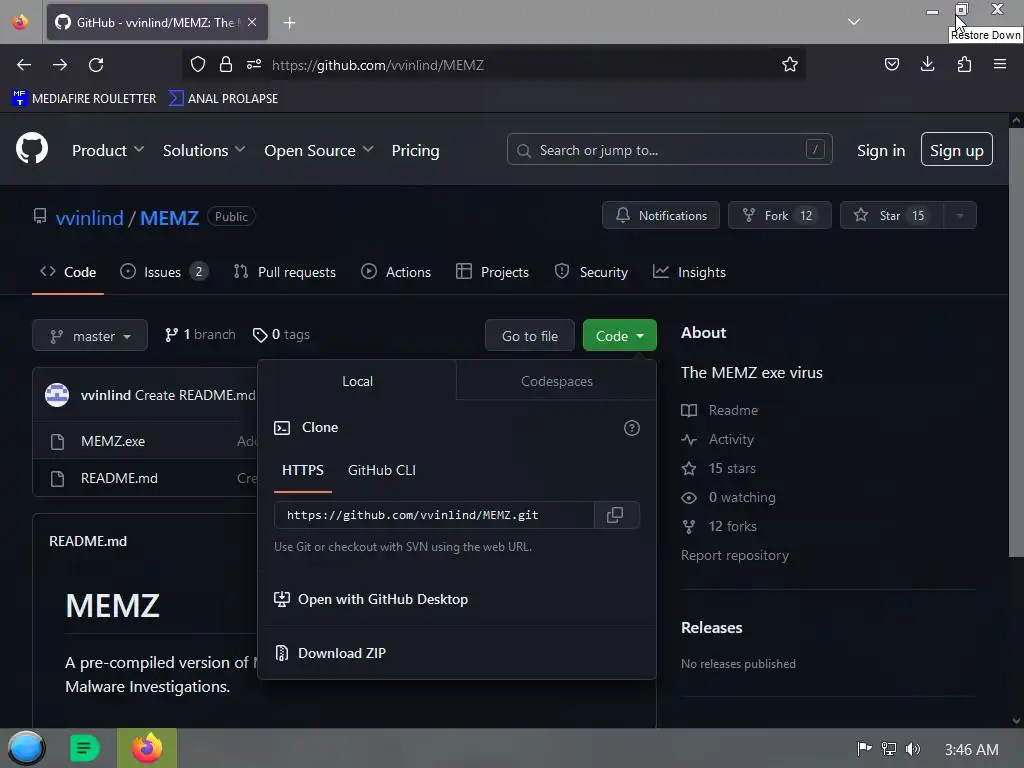Open the README.md file row
Screen dimensions: 1024x768
(119, 478)
